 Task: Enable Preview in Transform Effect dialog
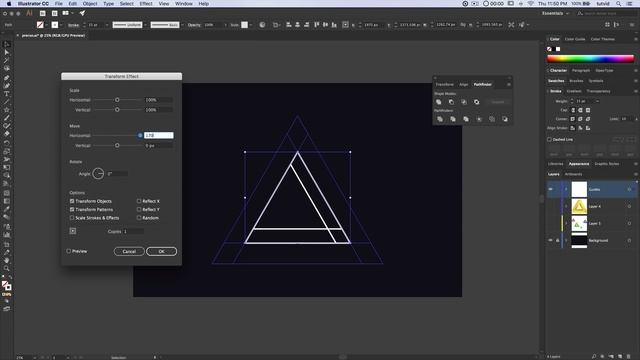click(69, 251)
